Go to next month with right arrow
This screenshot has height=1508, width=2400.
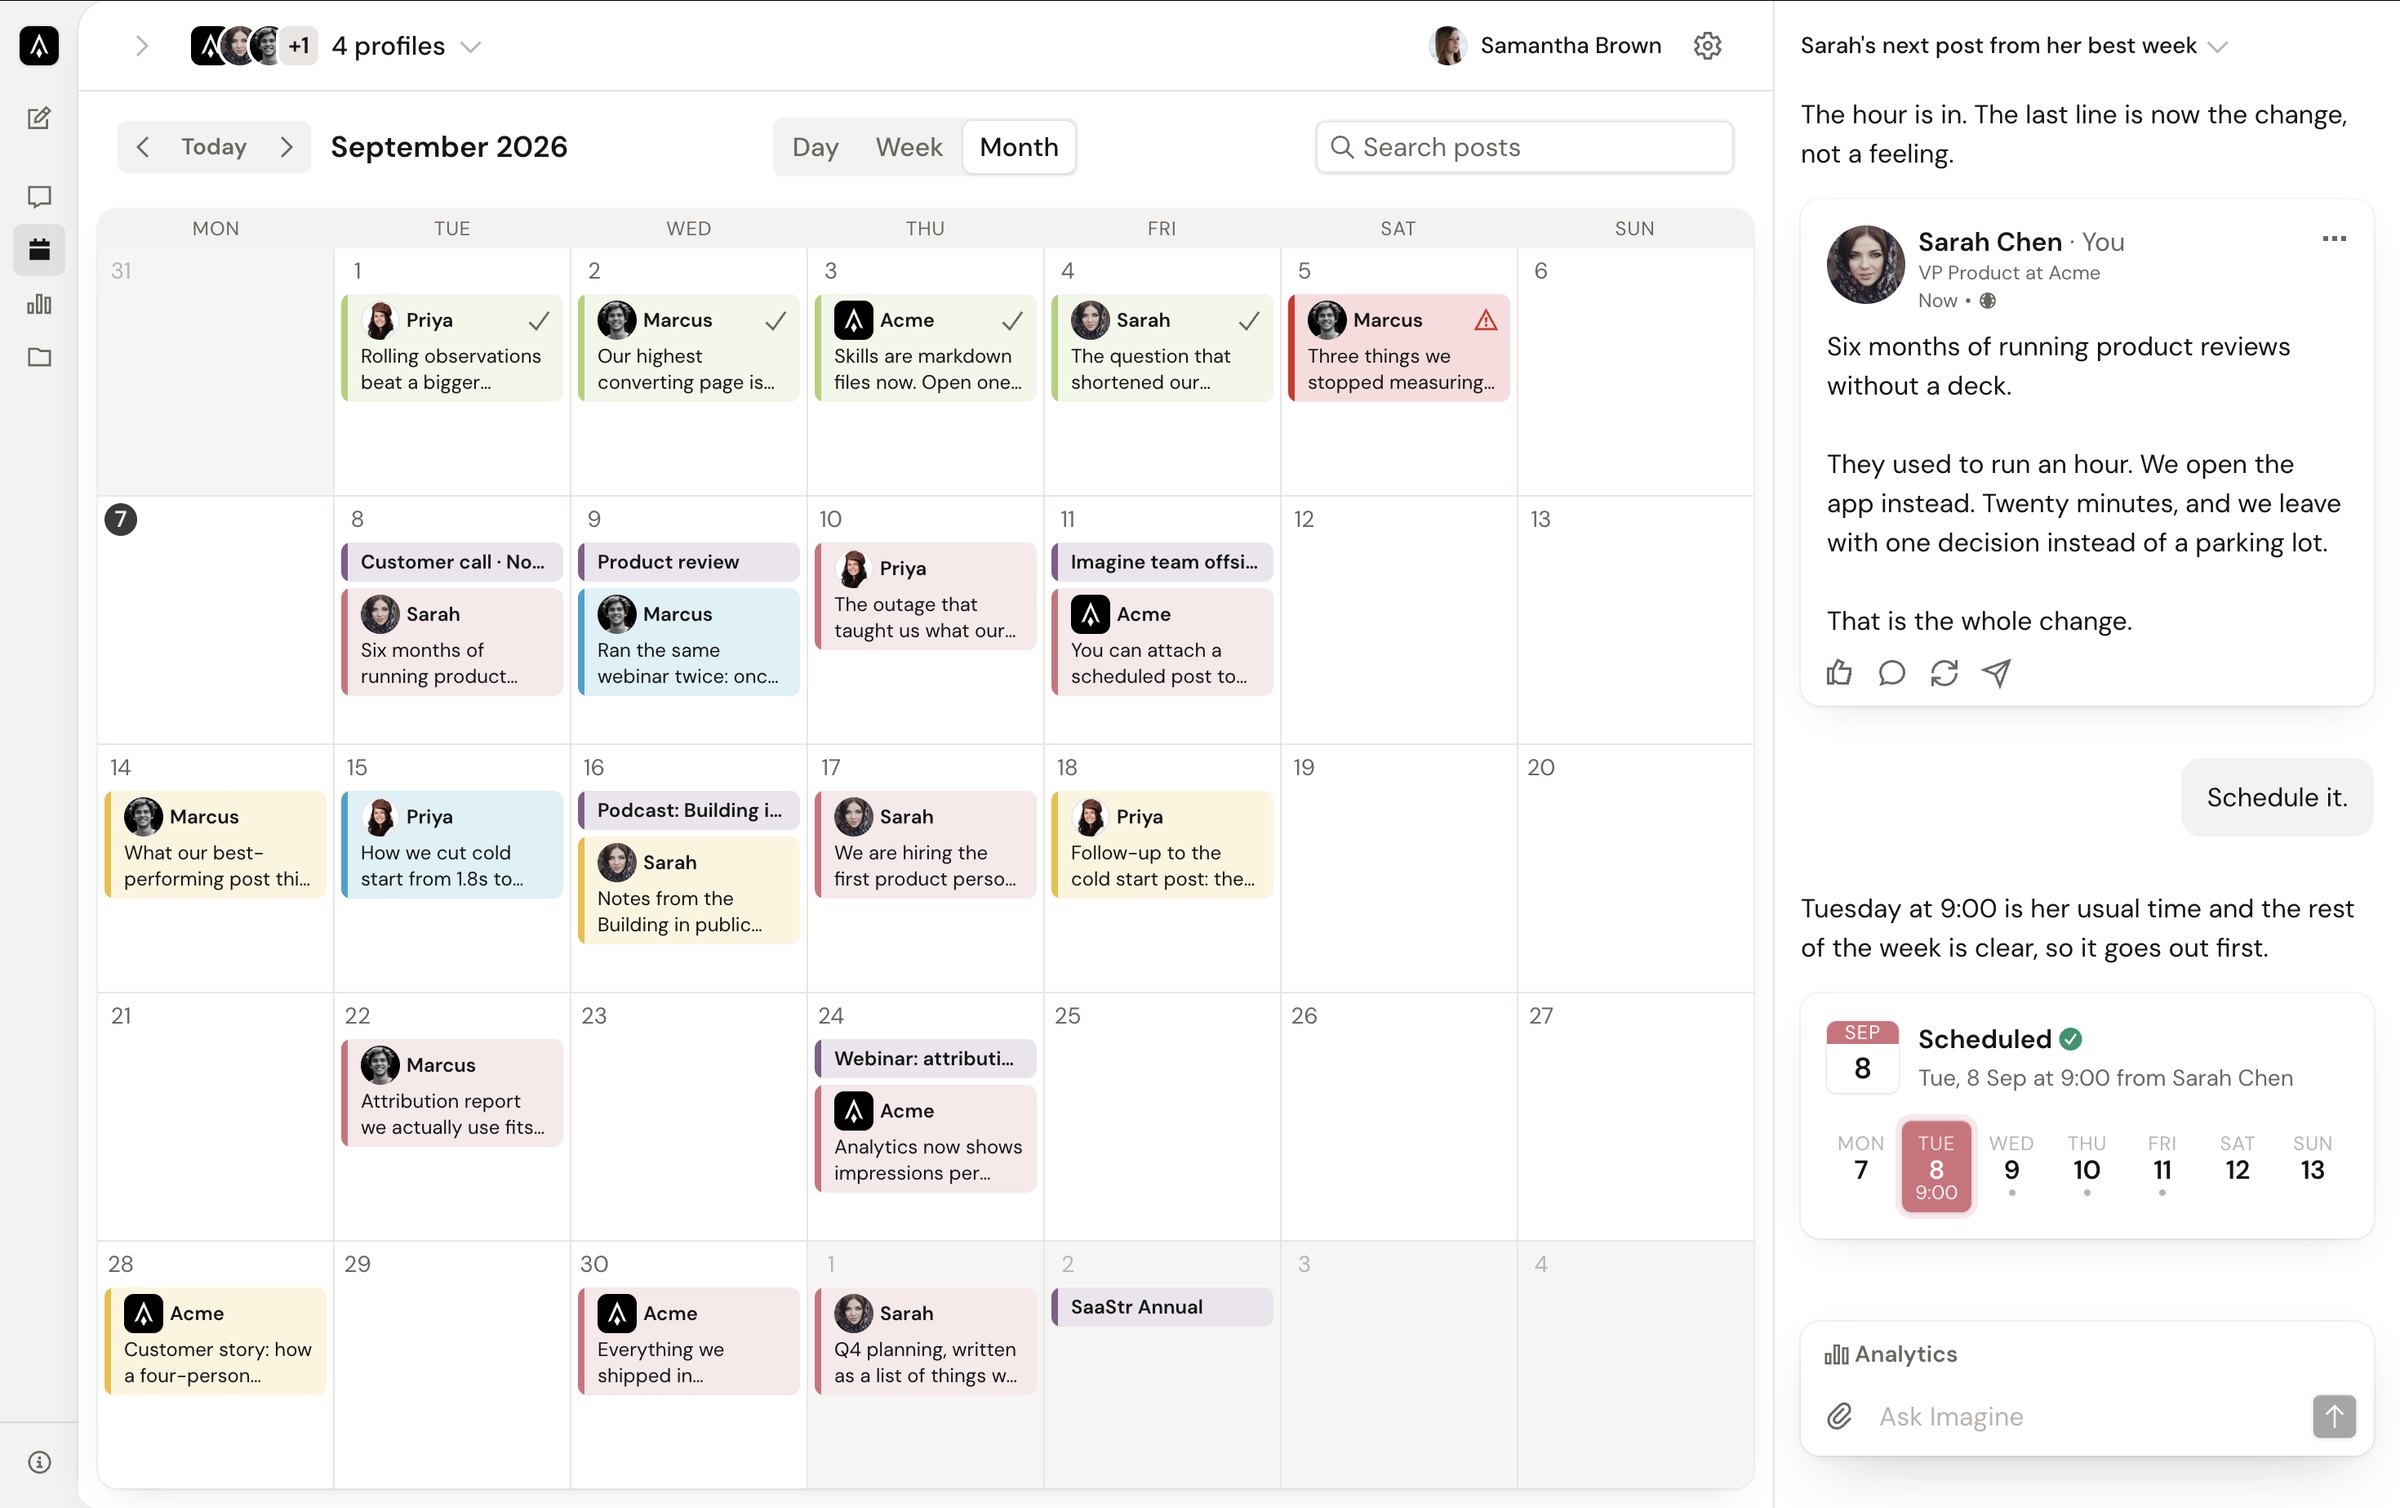[x=287, y=147]
